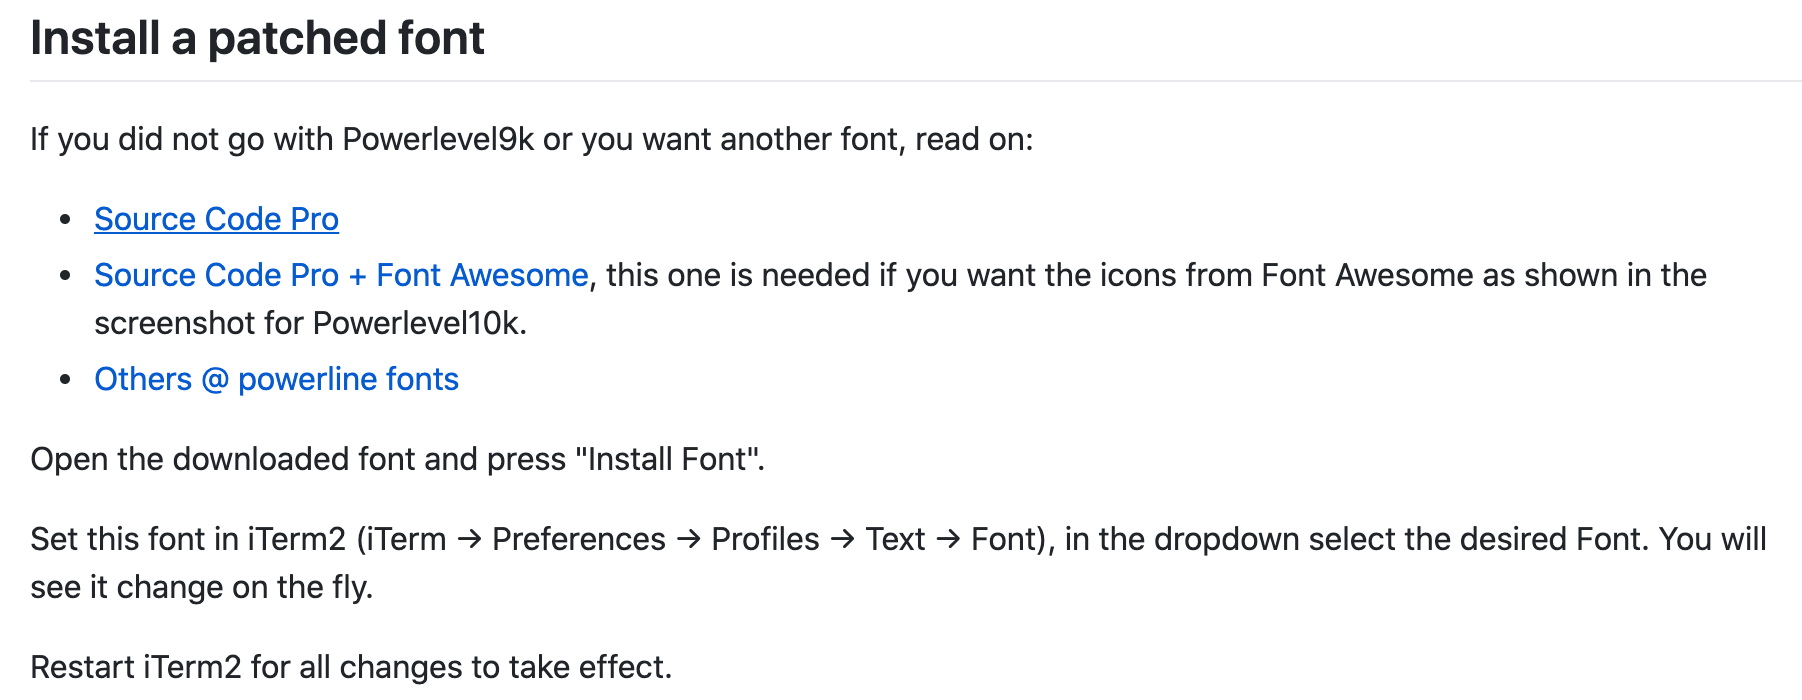Click the word Preferences in the iTerm2 path
1802x700 pixels.
(x=579, y=539)
